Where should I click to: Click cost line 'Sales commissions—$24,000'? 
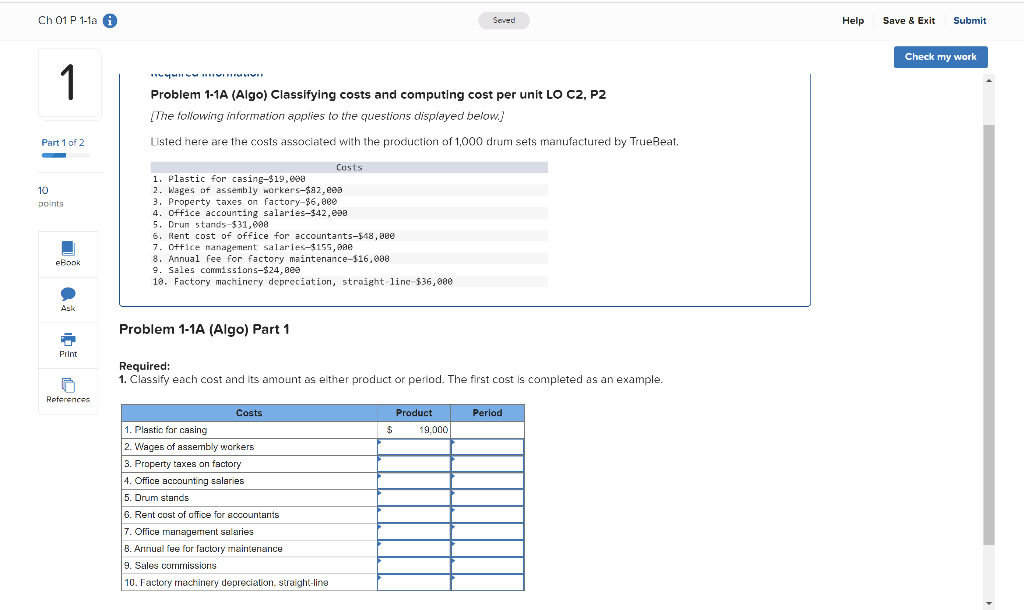click(x=226, y=270)
